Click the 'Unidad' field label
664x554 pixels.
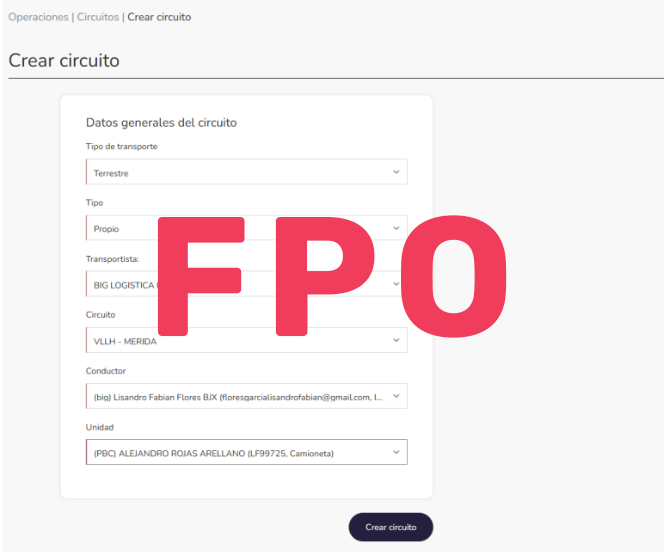pyautogui.click(x=100, y=427)
